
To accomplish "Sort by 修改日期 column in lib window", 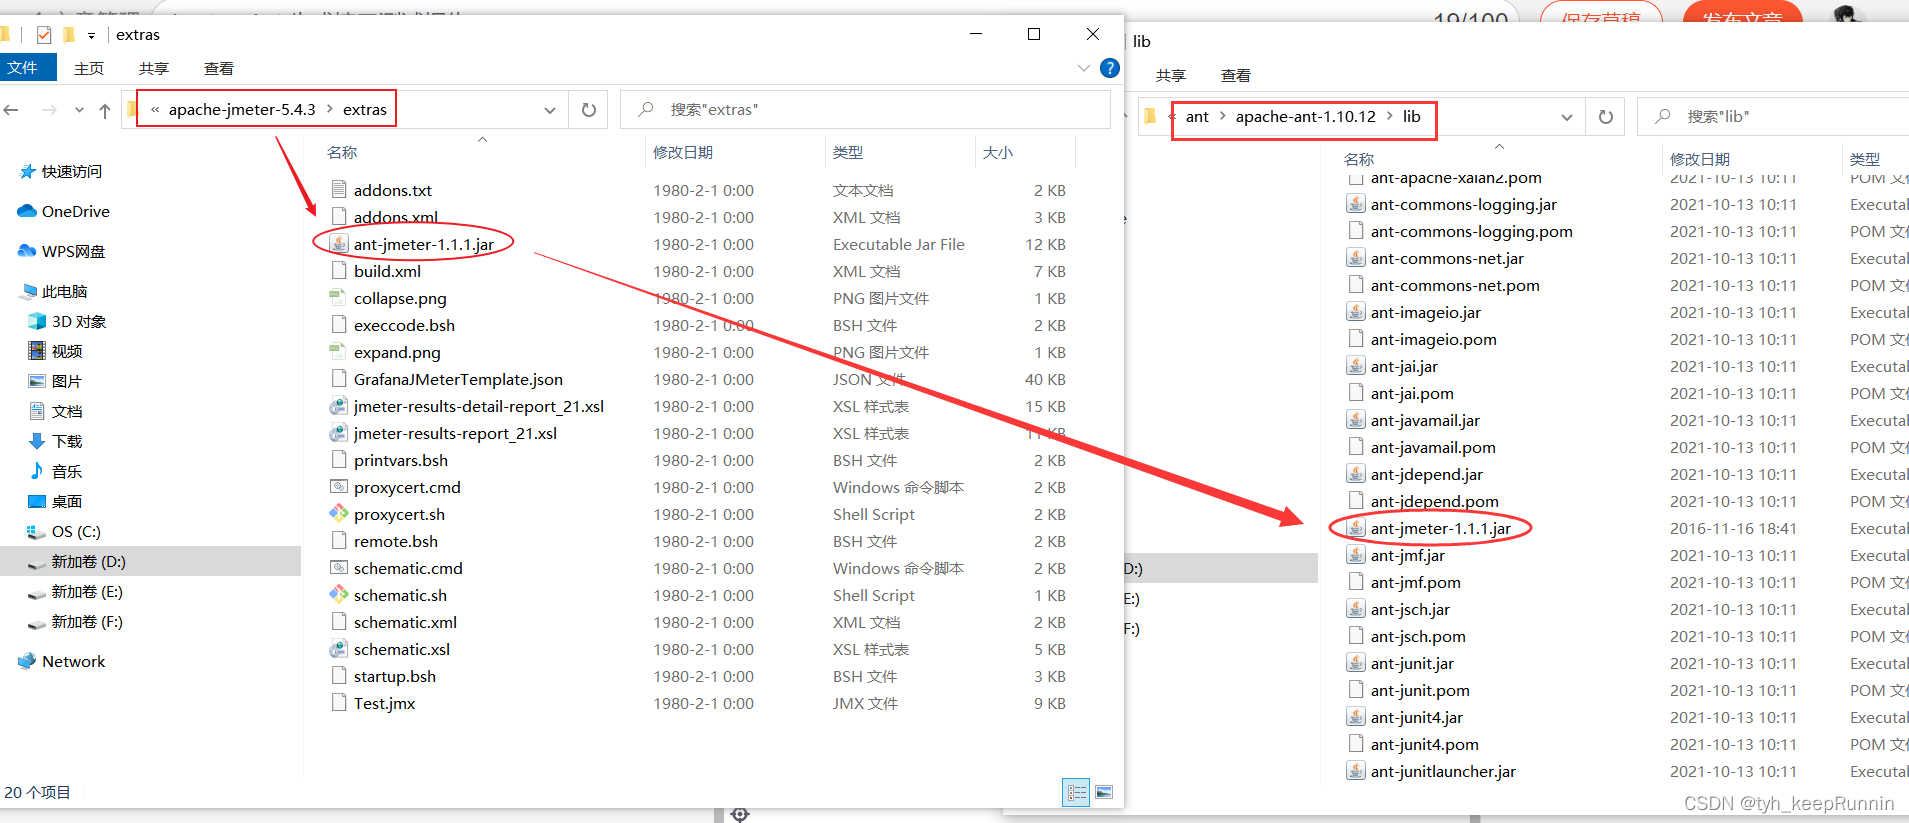I will pyautogui.click(x=1700, y=159).
